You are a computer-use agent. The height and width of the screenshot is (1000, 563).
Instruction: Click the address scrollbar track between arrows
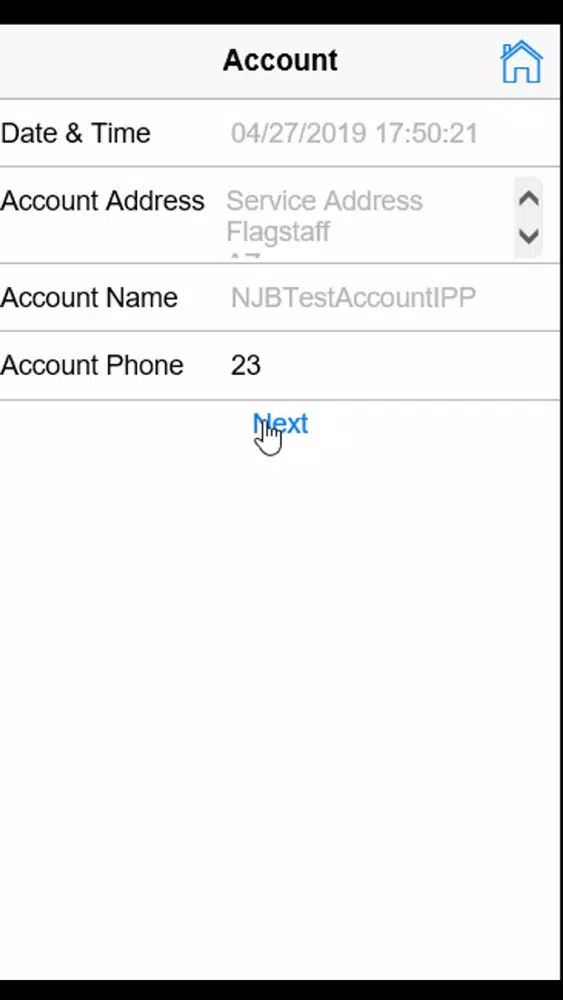click(529, 217)
